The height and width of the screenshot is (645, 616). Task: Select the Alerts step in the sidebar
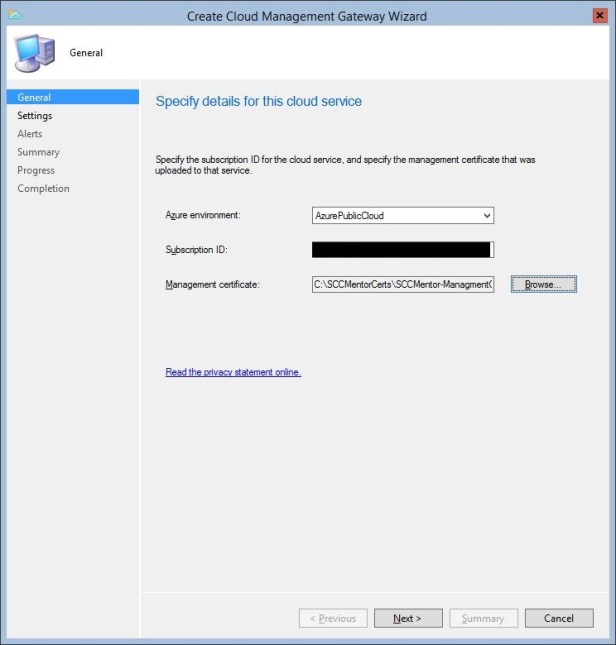pos(30,134)
